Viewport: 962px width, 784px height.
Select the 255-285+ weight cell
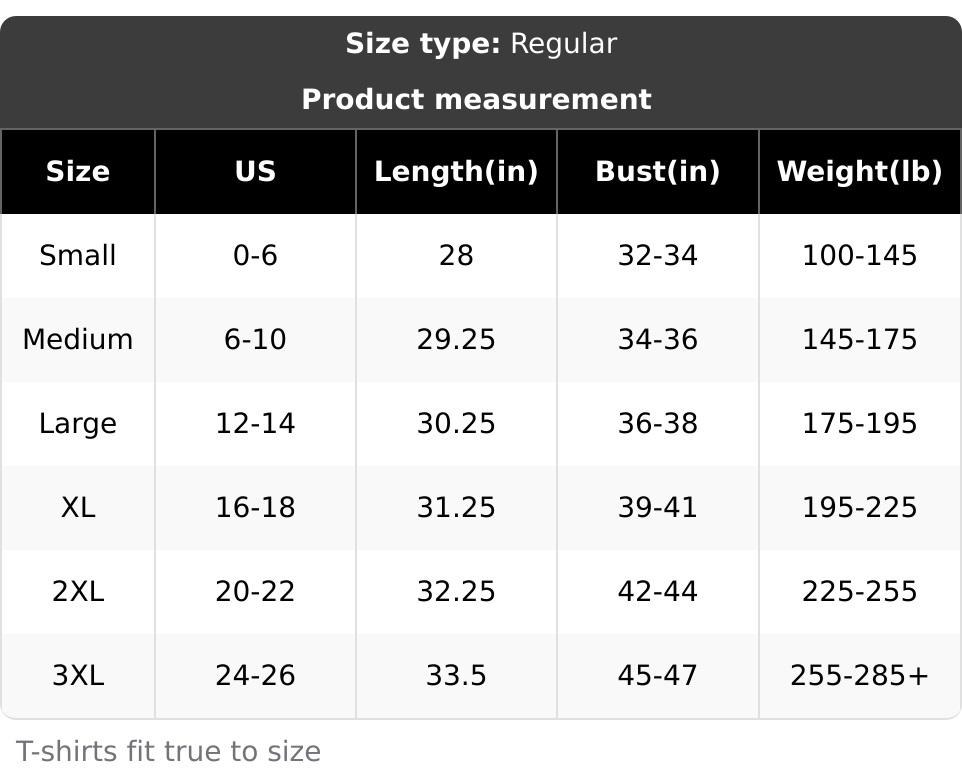point(859,676)
